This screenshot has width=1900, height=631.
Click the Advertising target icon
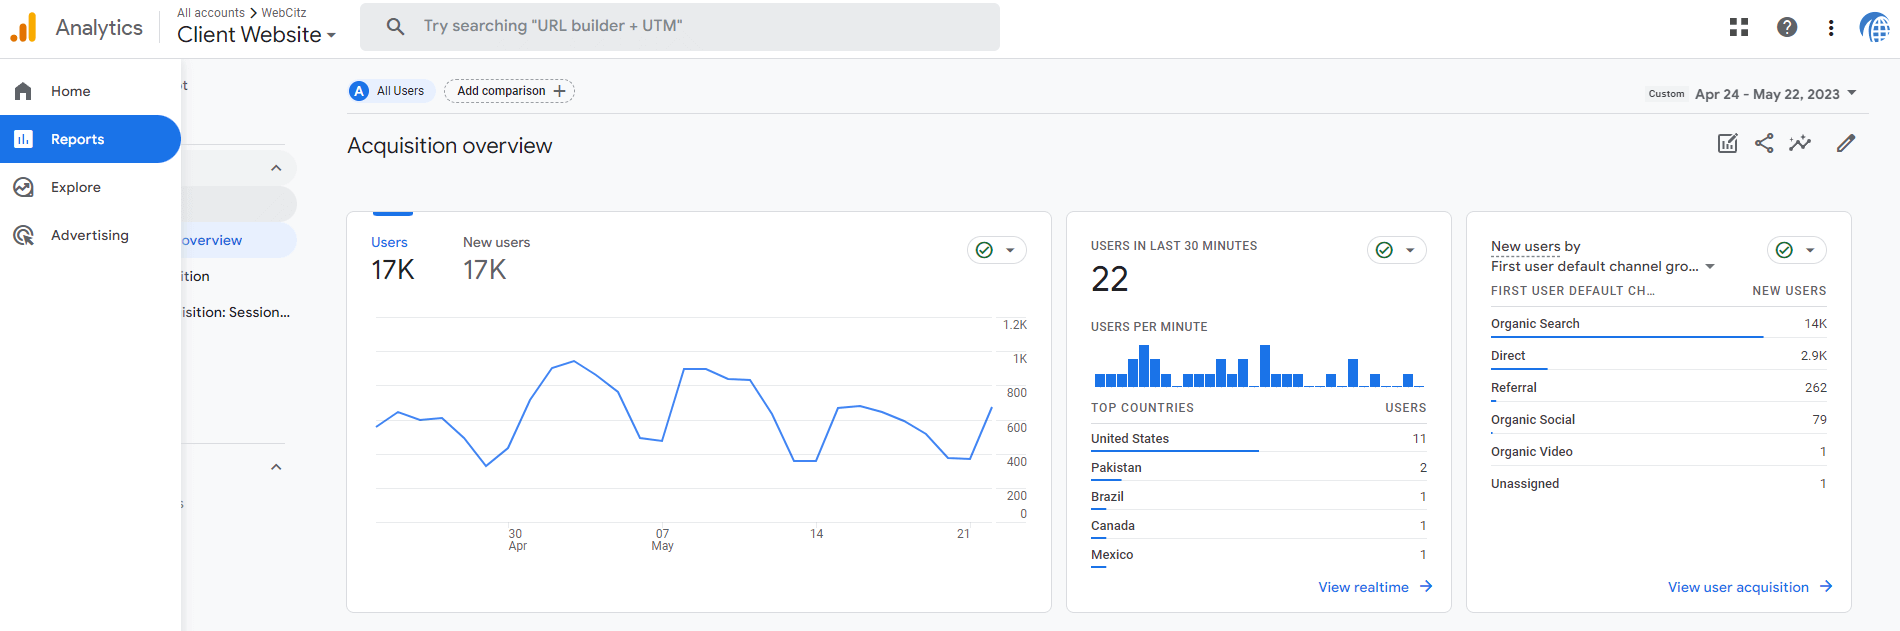23,235
